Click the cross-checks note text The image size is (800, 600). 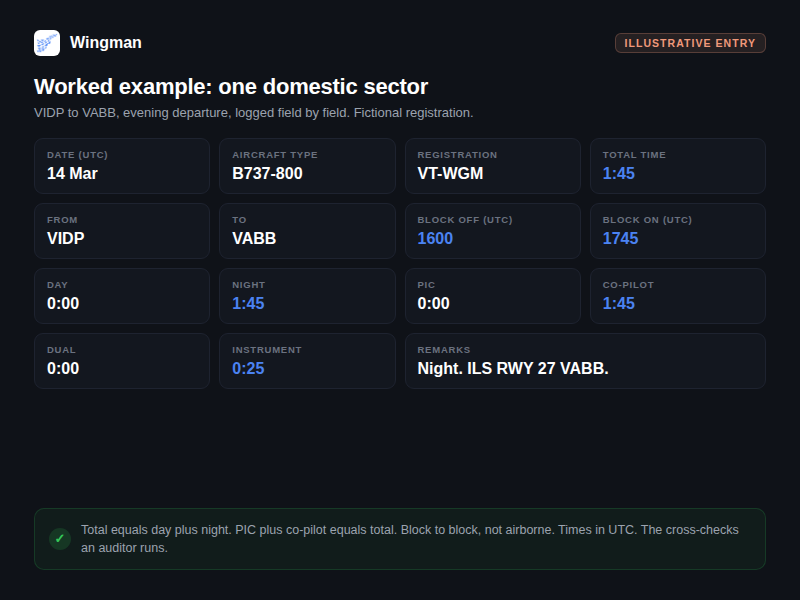coord(410,539)
